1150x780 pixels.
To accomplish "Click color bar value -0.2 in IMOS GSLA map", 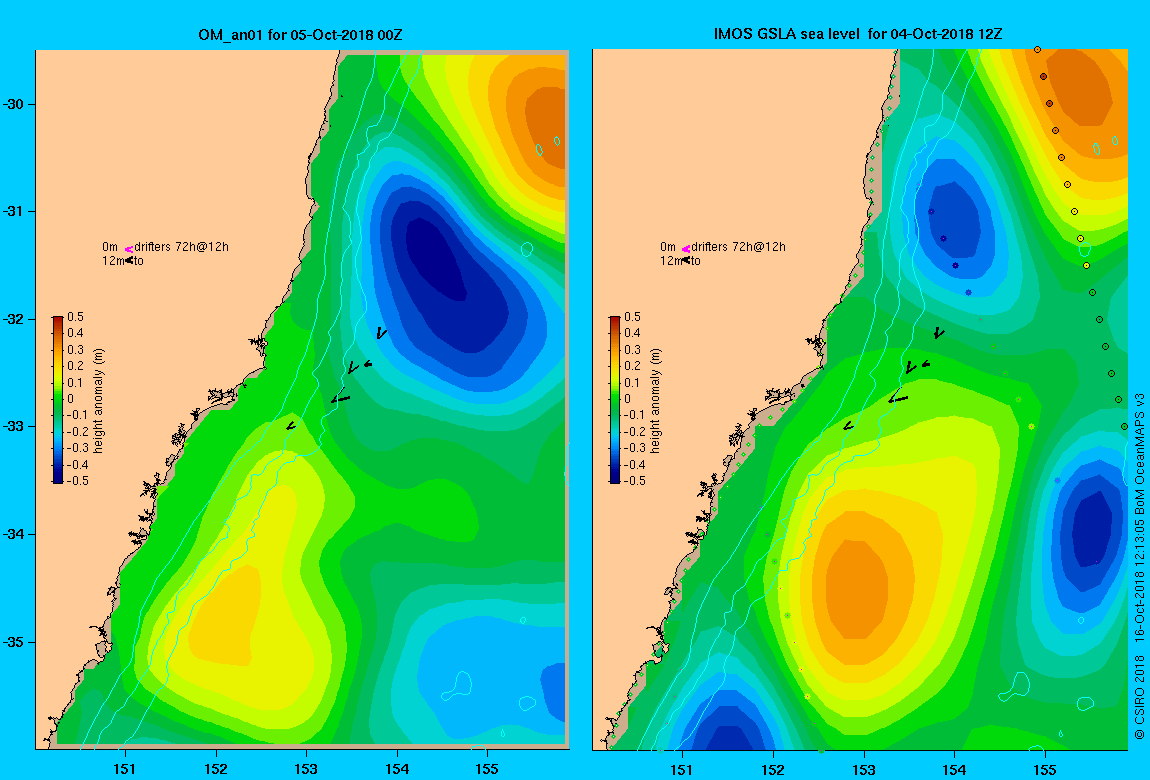I will click(634, 432).
